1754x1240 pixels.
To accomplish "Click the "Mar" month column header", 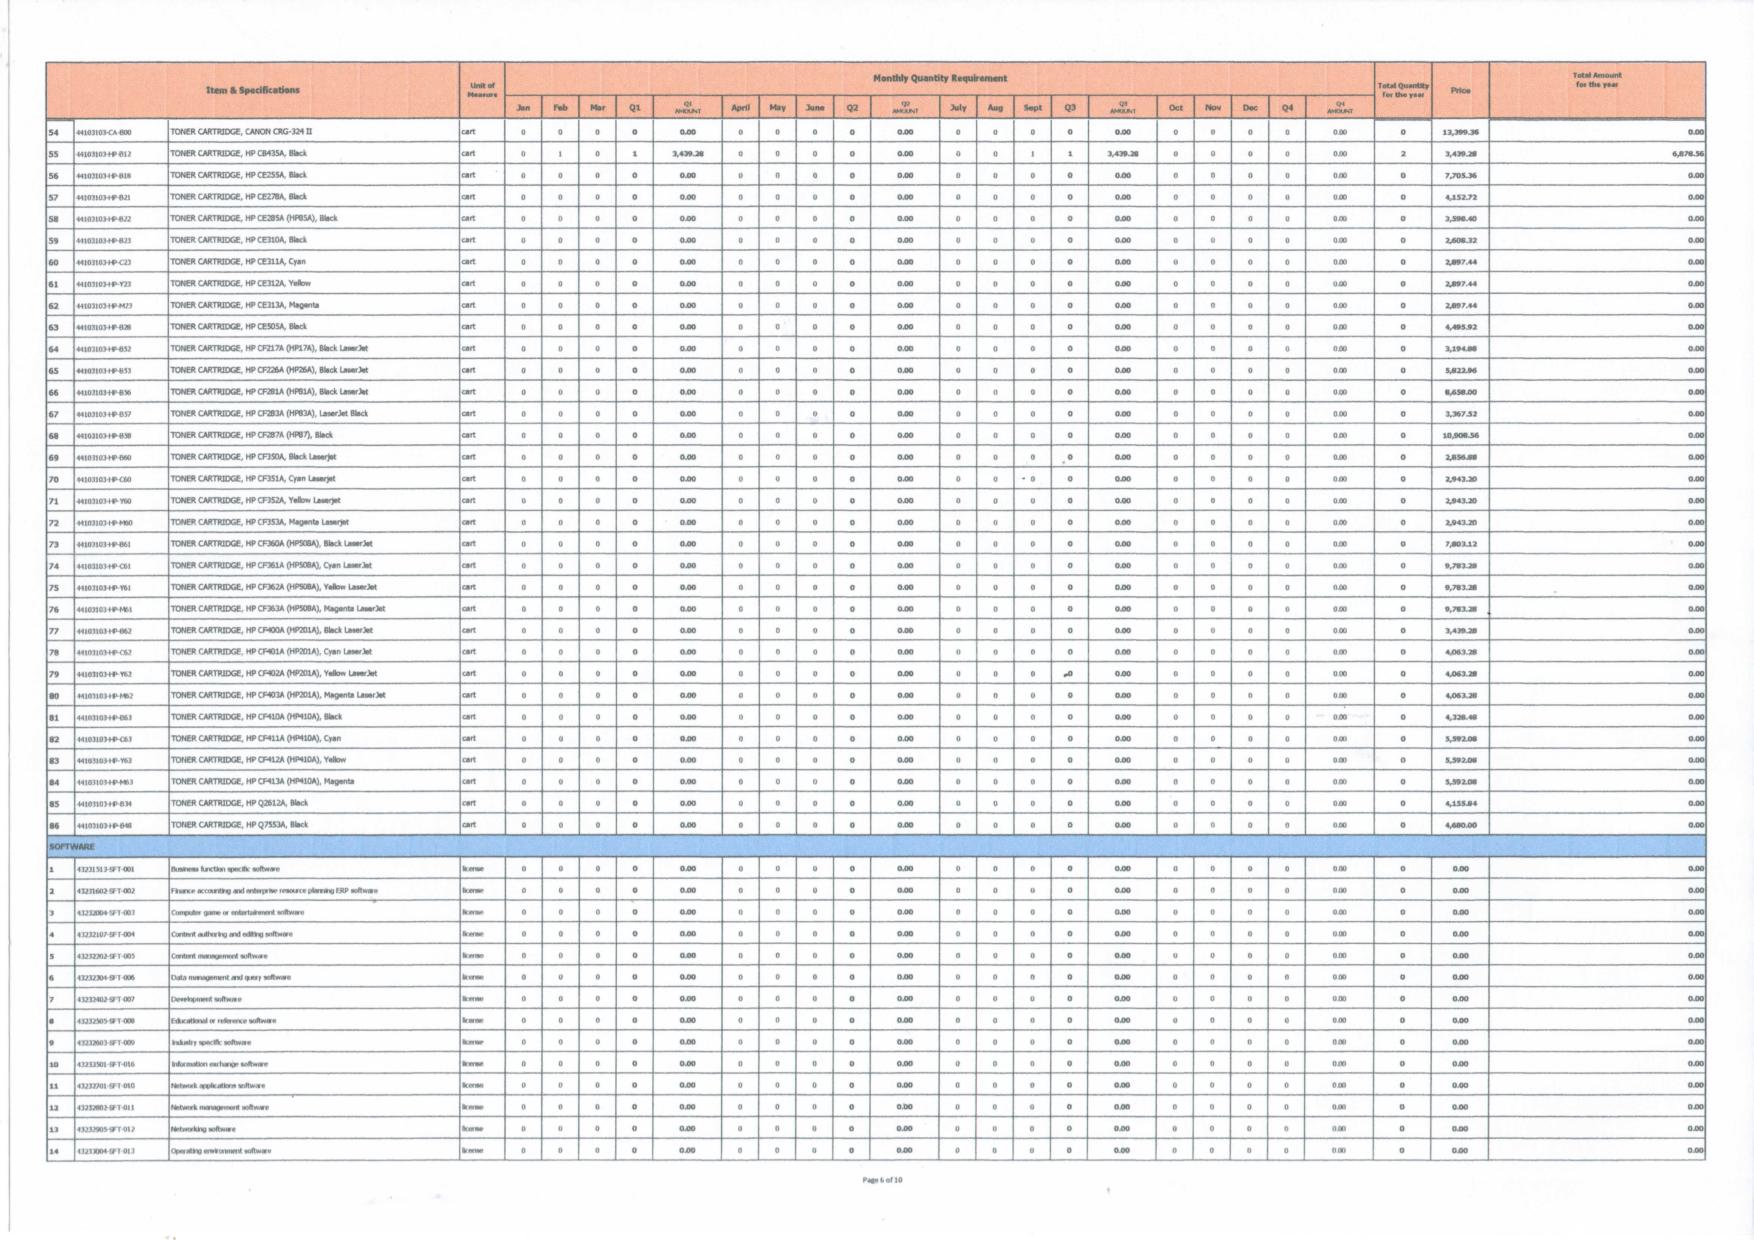I will tap(597, 107).
